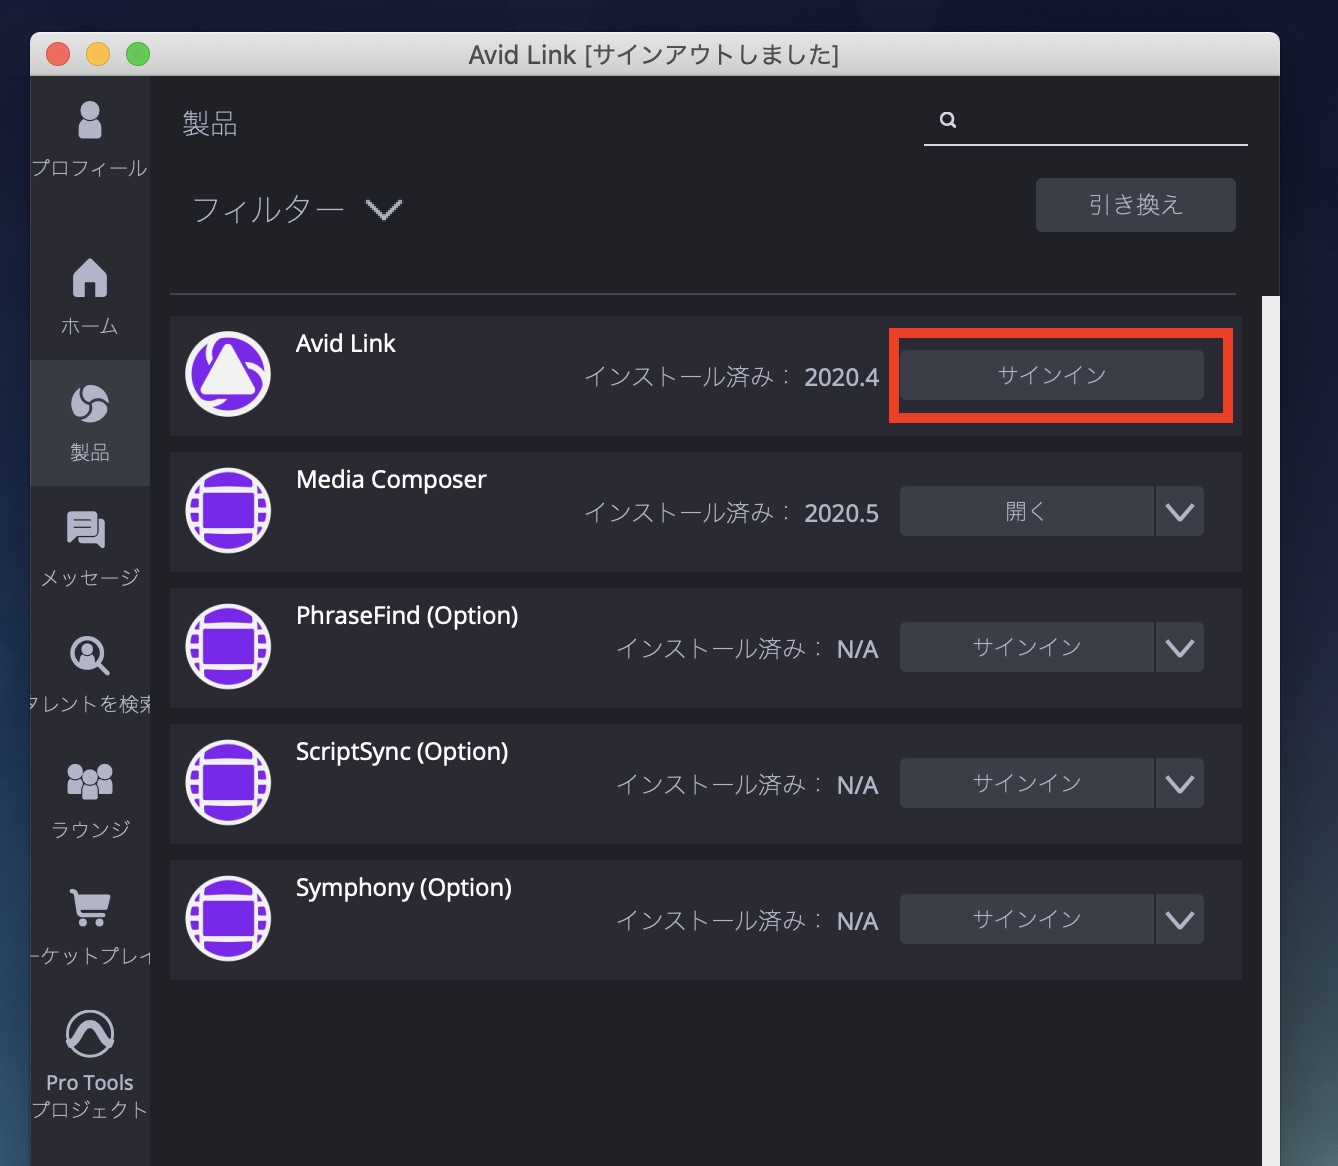Click サインイン button for Avid Link

[x=1052, y=375]
